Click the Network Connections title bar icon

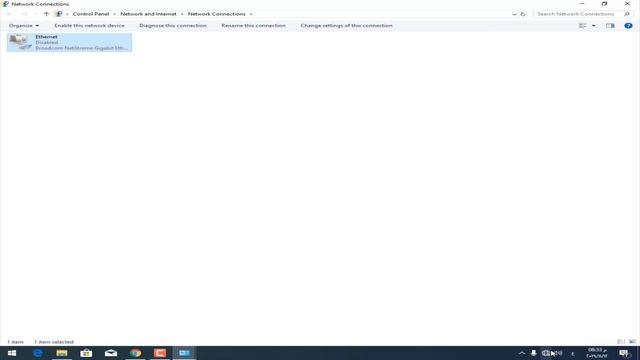tap(5, 4)
